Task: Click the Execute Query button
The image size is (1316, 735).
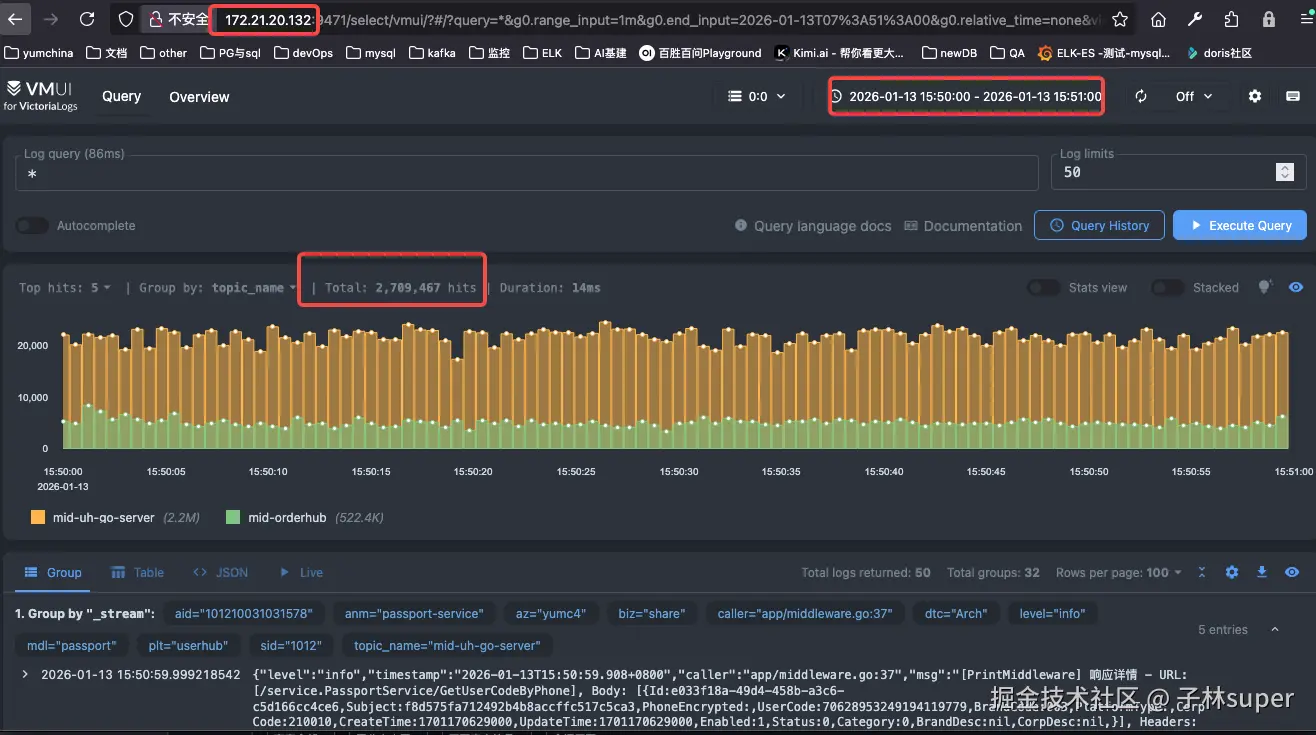Action: [1239, 226]
